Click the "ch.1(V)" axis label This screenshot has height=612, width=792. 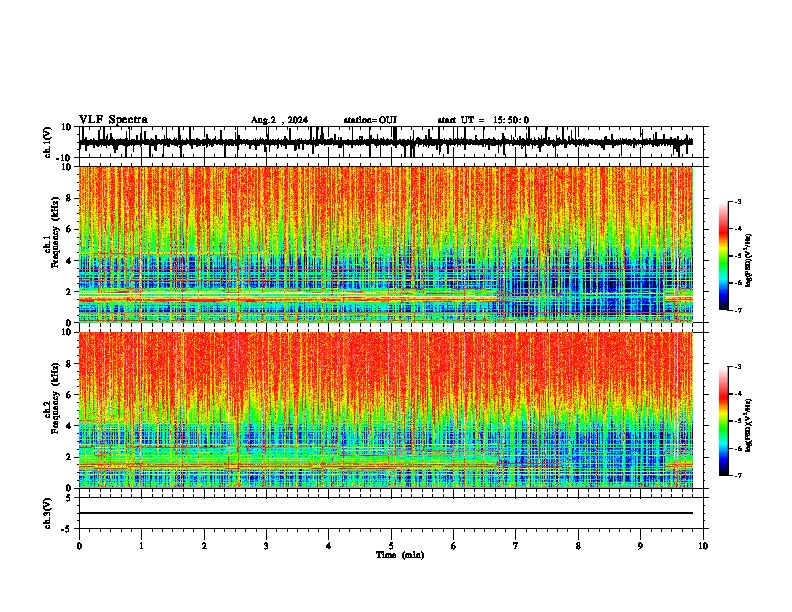49,142
